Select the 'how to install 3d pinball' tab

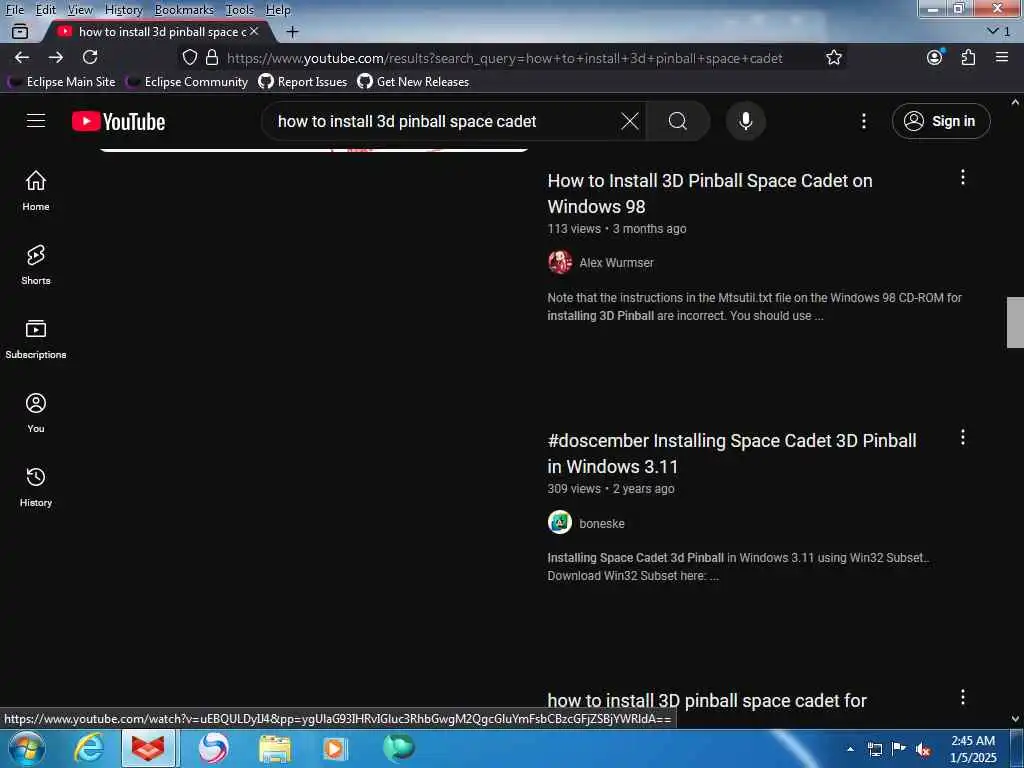tap(157, 31)
